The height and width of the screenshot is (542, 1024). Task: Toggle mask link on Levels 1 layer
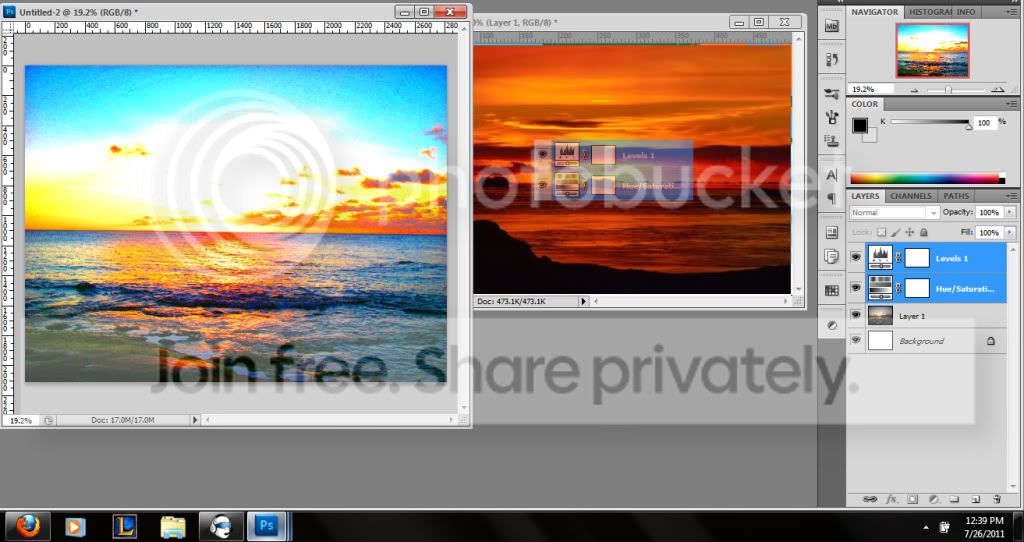click(899, 259)
